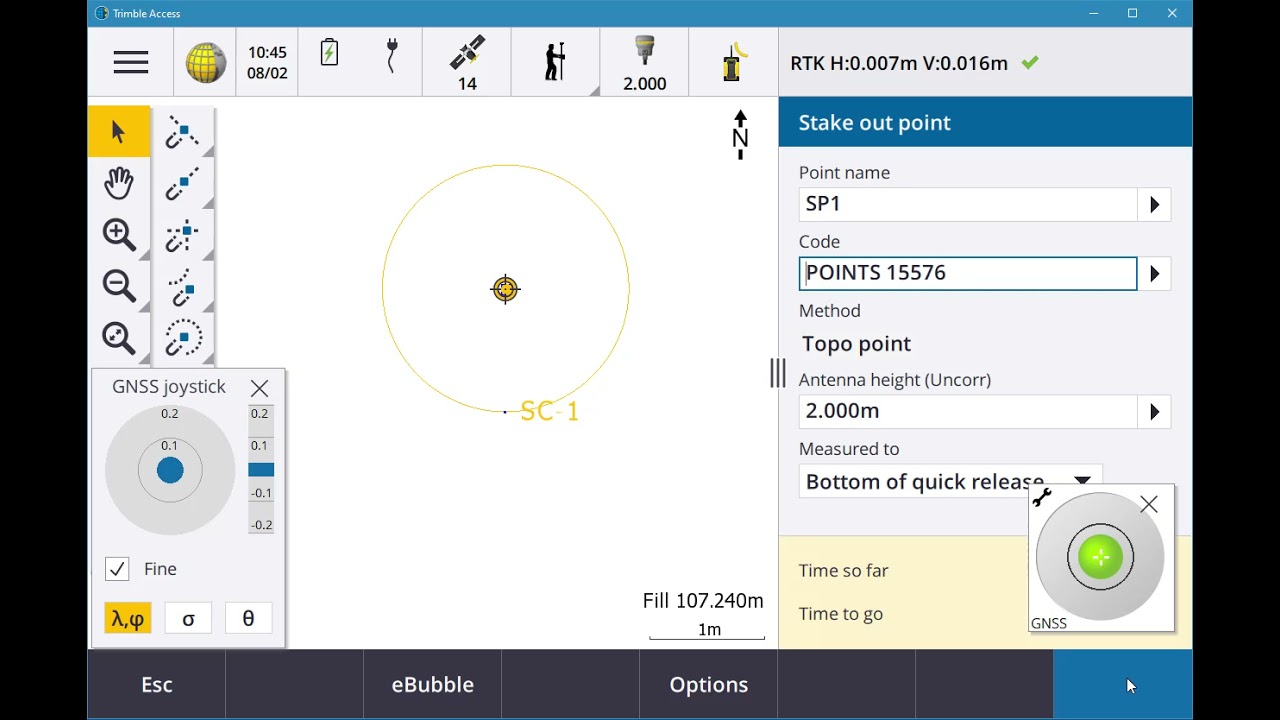Close the GNSS joystick panel
Image resolution: width=1280 pixels, height=720 pixels.
click(260, 388)
